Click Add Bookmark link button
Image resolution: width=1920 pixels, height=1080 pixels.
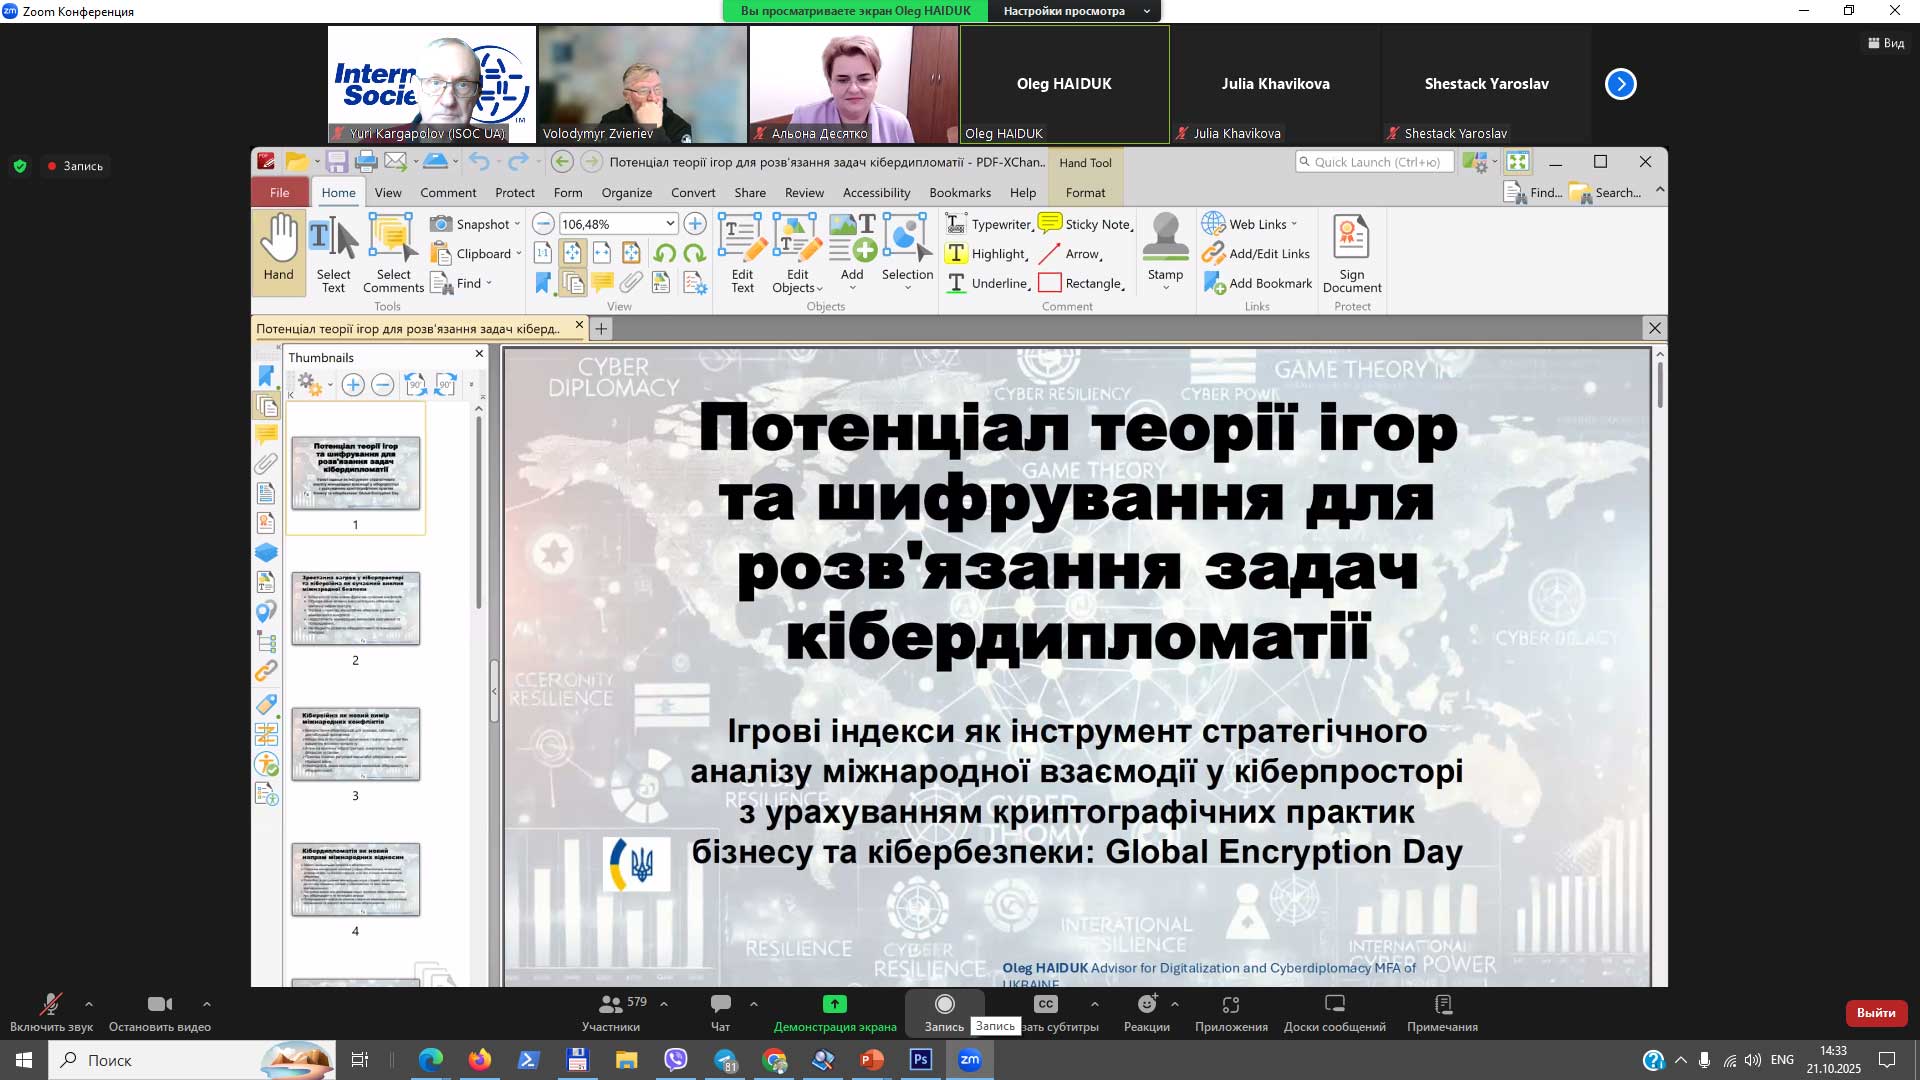pyautogui.click(x=1259, y=283)
